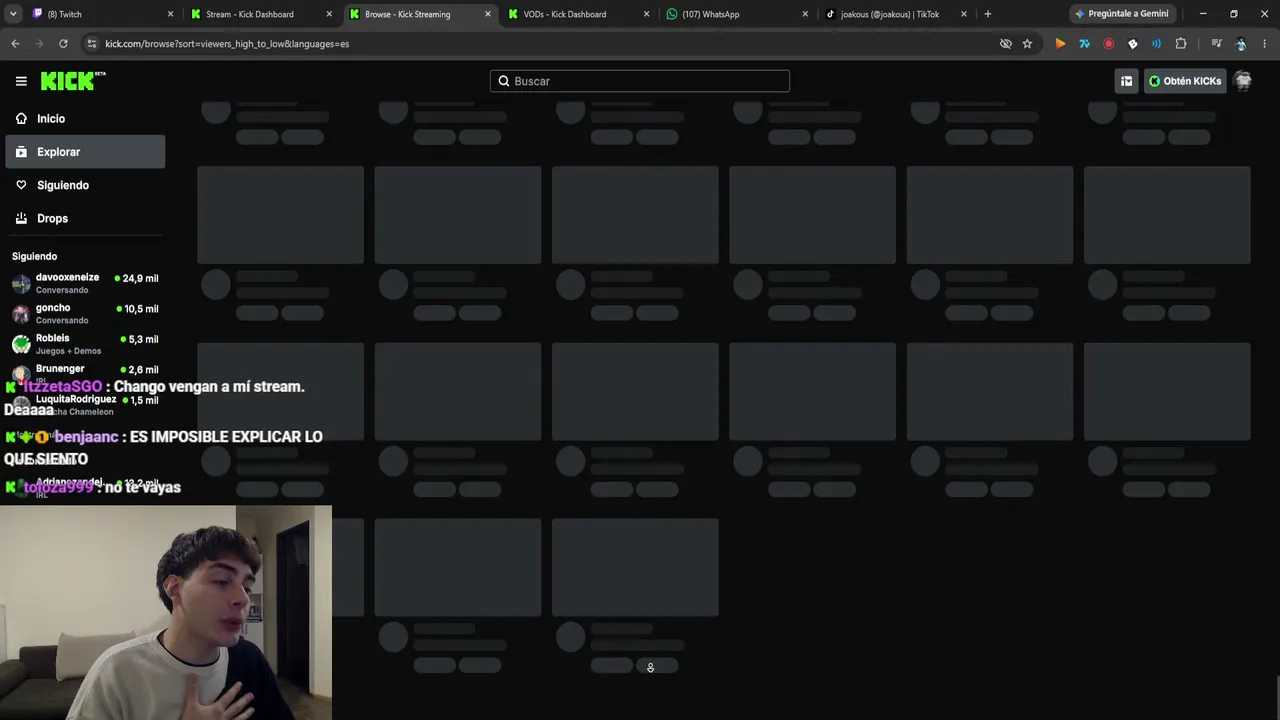Viewport: 1280px width, 720px height.
Task: Click Robleis's channel avatar
Action: tap(21, 344)
